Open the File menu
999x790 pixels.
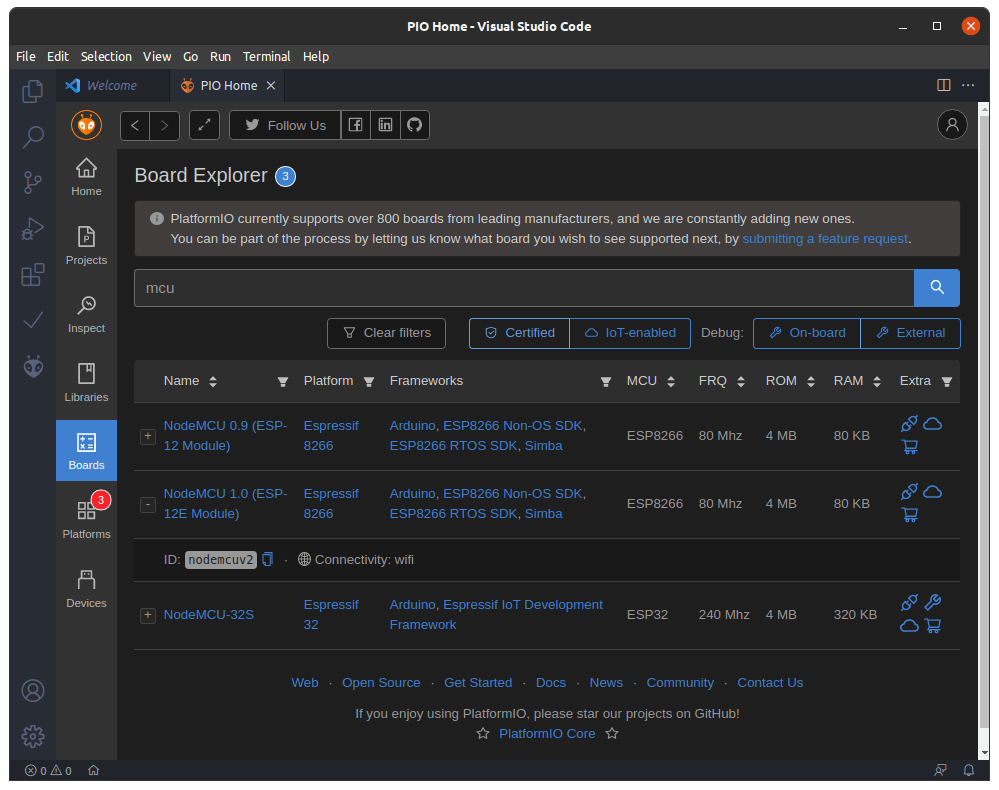pyautogui.click(x=26, y=57)
